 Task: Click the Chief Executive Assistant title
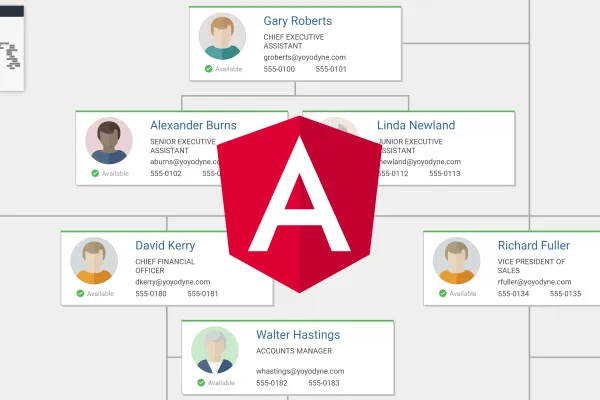(x=293, y=41)
